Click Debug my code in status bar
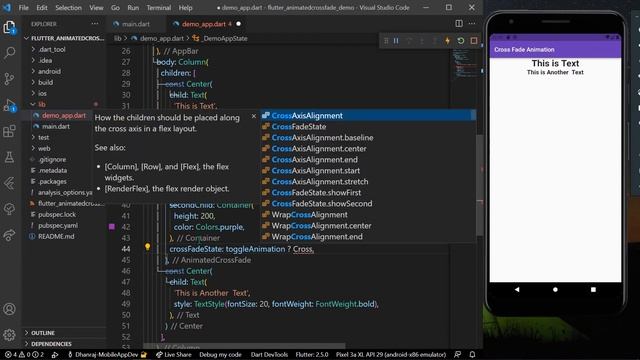 (220, 355)
